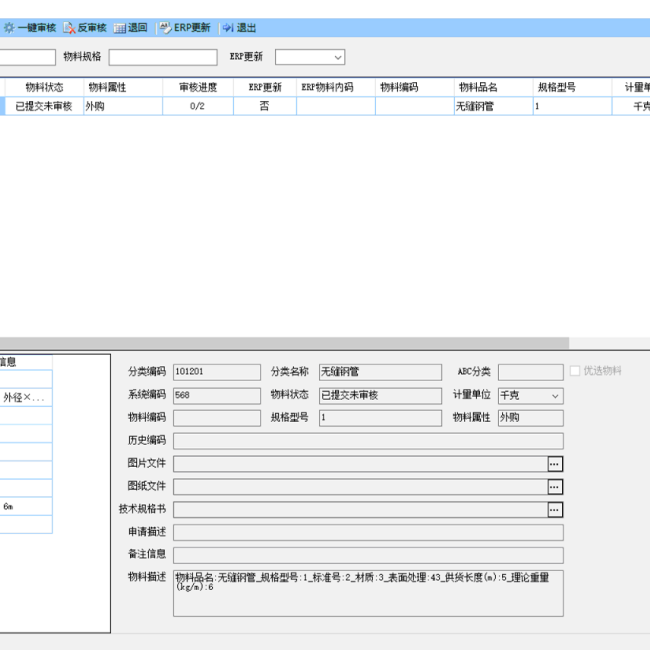The width and height of the screenshot is (650, 650).
Task: Click the 历史编码 field
Action: coord(368,441)
